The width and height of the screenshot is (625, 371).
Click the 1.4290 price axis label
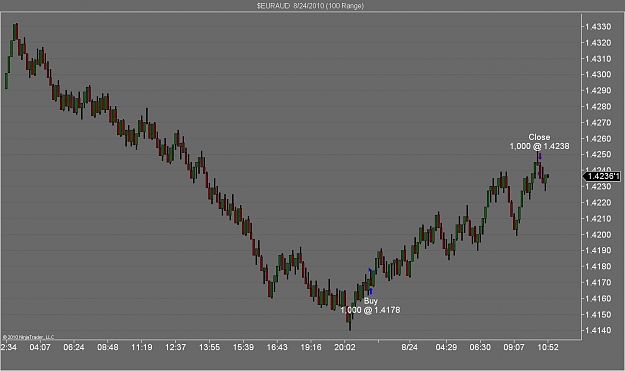click(x=597, y=90)
